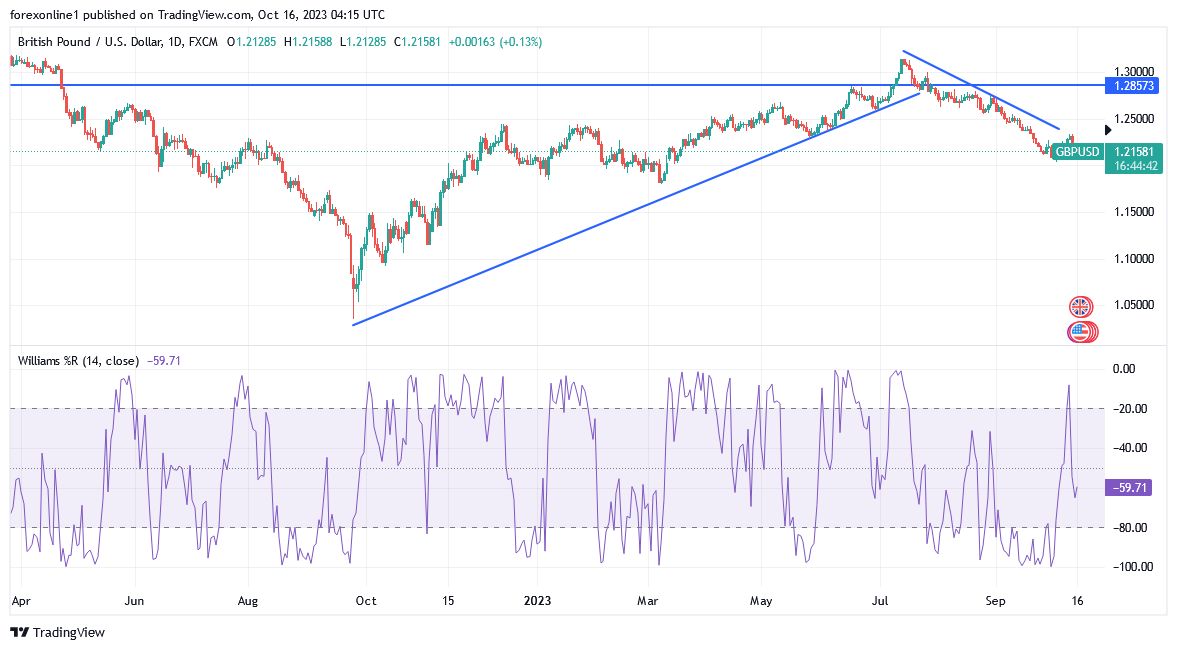Viewport: 1177px width, 650px height.
Task: Click the blue 1.28573 price level label
Action: [1135, 87]
